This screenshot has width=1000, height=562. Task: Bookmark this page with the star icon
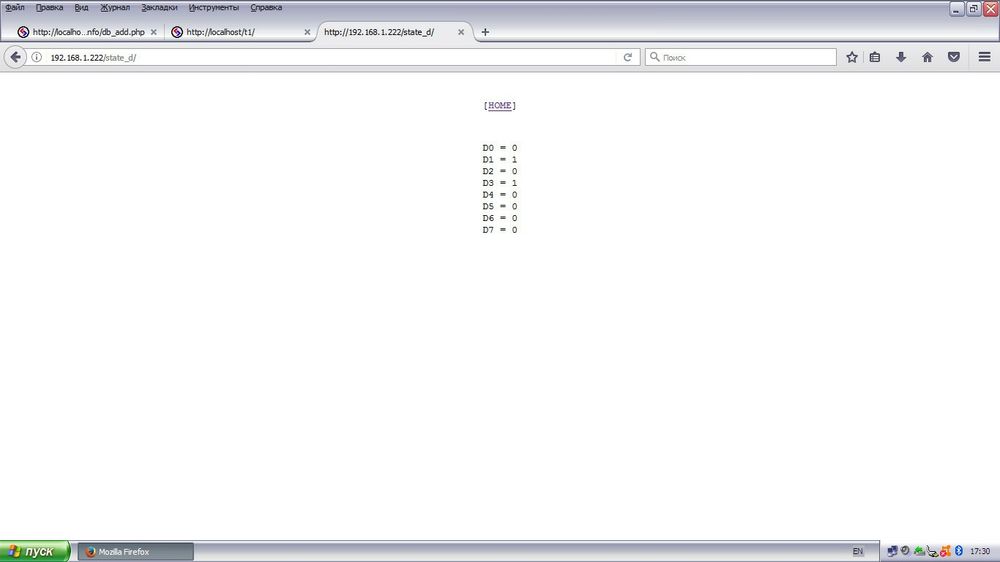[x=851, y=57]
